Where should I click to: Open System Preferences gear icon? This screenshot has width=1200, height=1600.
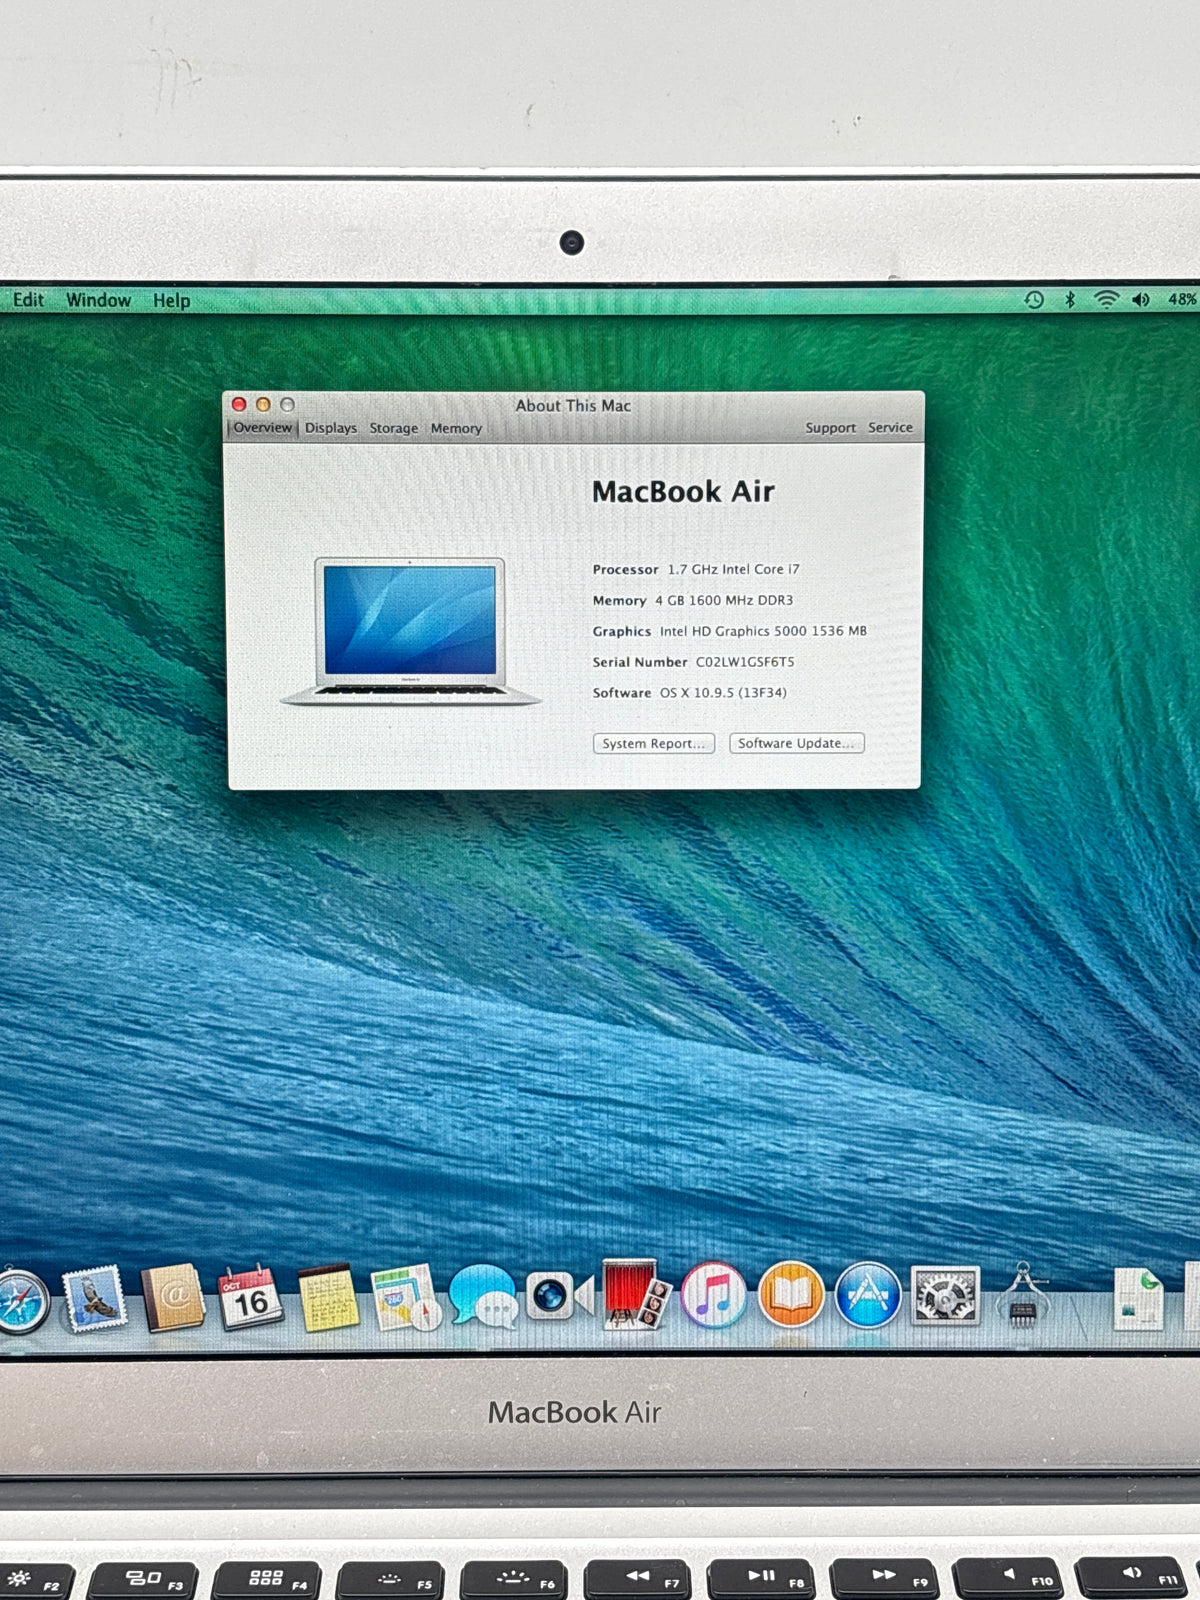[x=945, y=1296]
